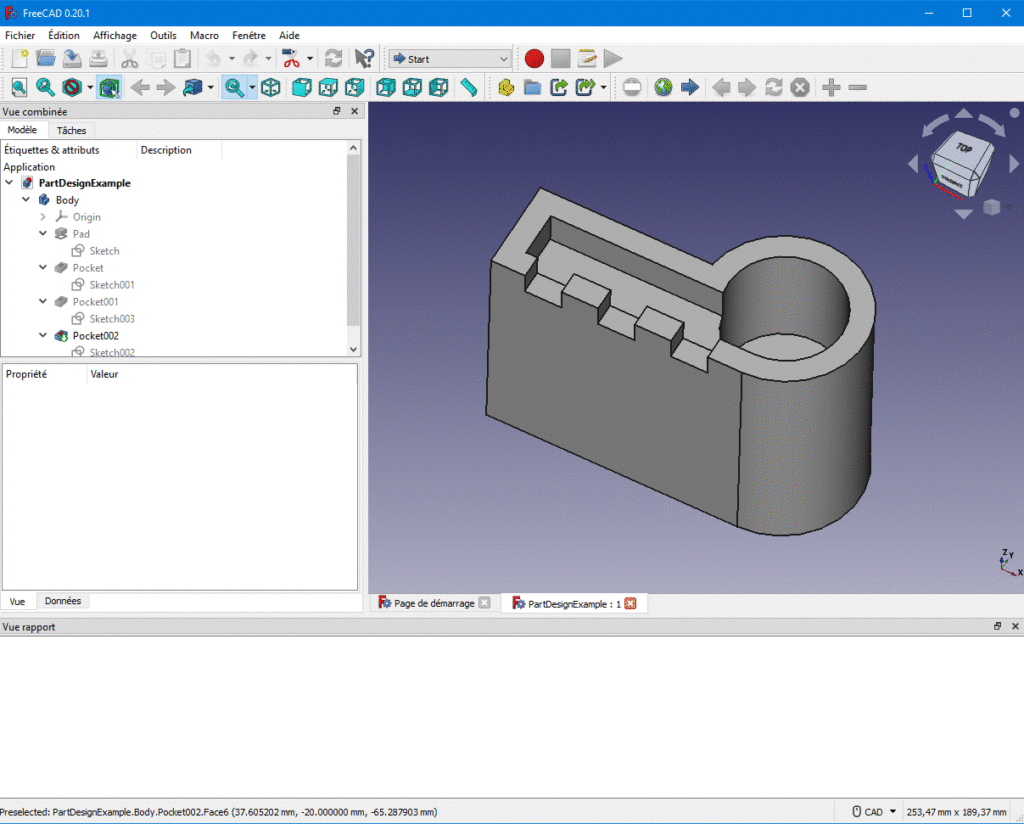Screen dimensions: 1024x824
Task: Open the Fichier menu
Action: pos(20,35)
